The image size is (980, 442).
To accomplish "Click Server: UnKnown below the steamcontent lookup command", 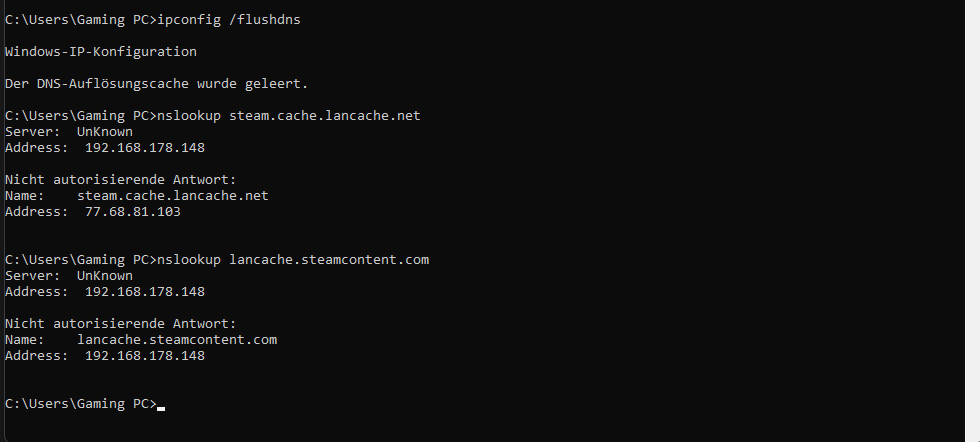I will (69, 276).
